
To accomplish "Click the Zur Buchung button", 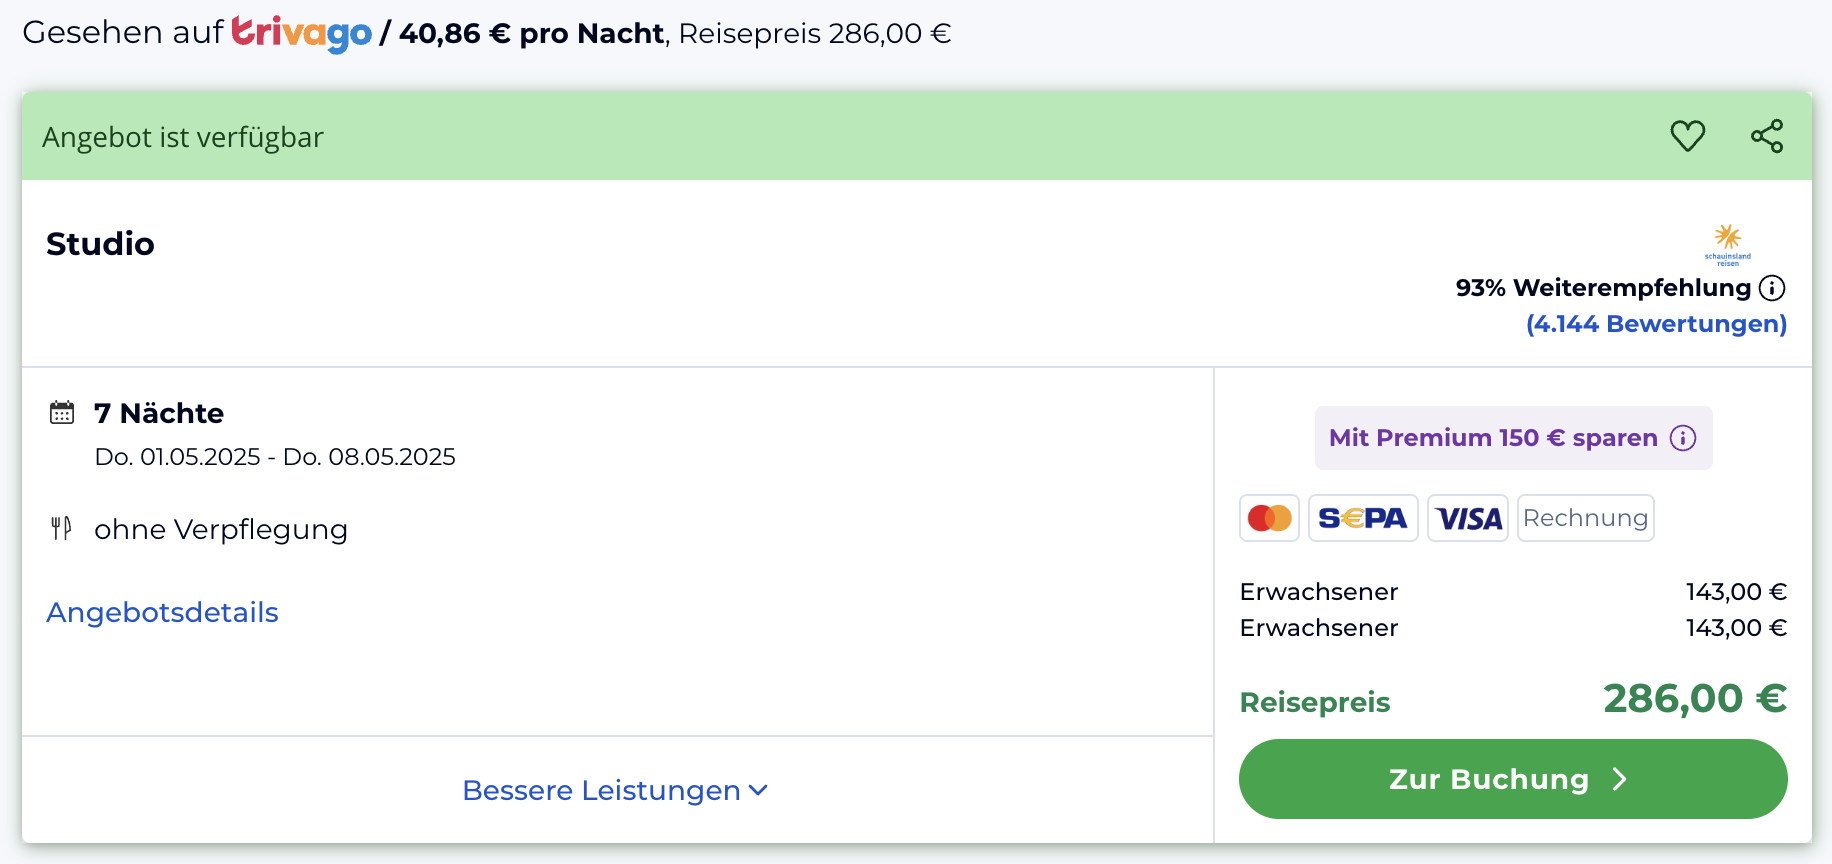I will [1513, 779].
